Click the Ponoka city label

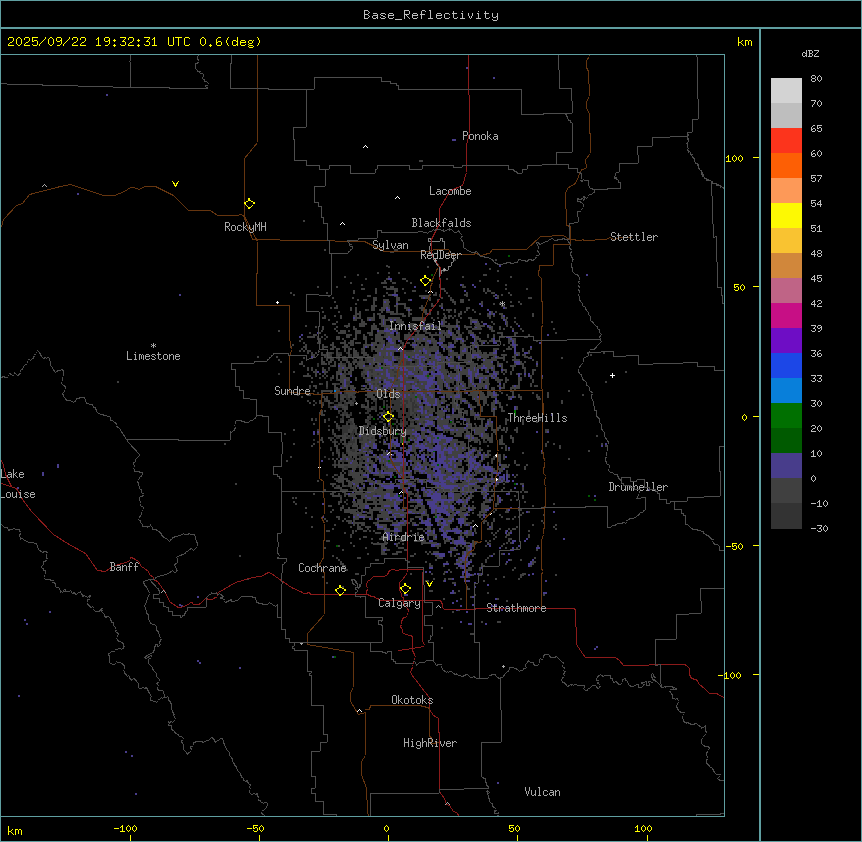(x=480, y=136)
